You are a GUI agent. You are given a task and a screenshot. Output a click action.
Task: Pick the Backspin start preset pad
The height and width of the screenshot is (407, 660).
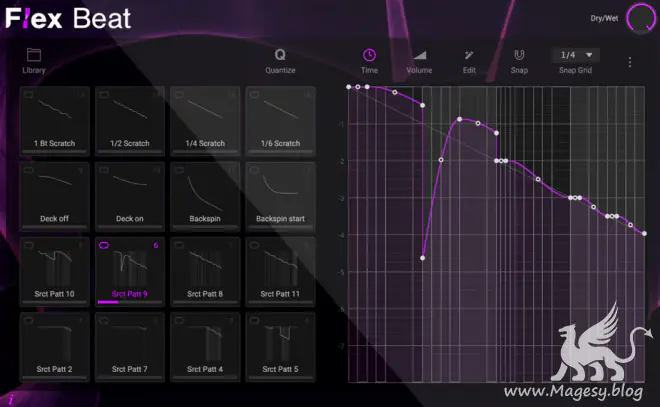click(x=280, y=196)
